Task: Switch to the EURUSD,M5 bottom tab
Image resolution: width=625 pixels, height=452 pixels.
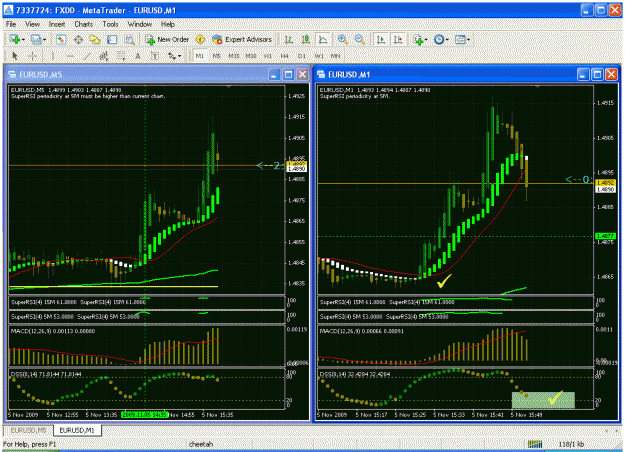Action: click(28, 430)
